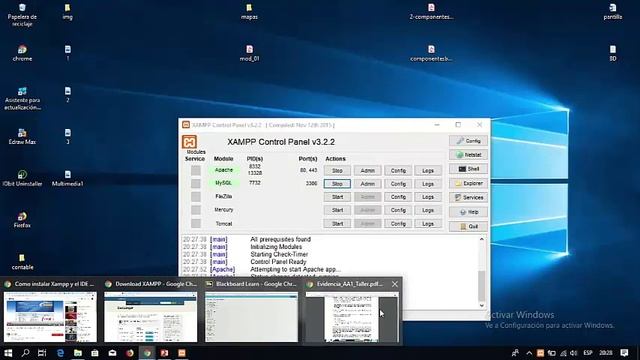Toggle the Tomcat service checkbox
This screenshot has width=640, height=360.
pos(196,223)
